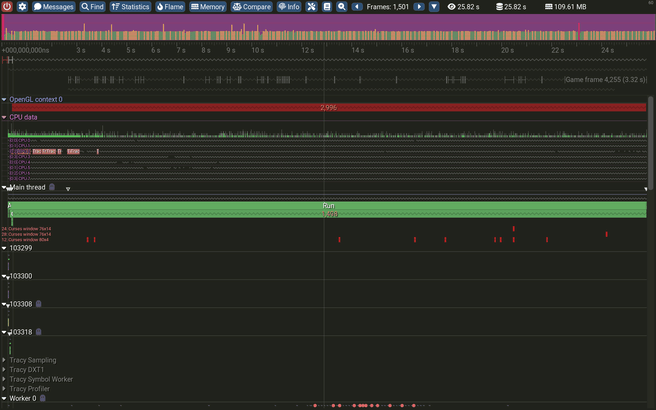Click the database total time span icon
This screenshot has height=410, width=656.
coord(499,7)
